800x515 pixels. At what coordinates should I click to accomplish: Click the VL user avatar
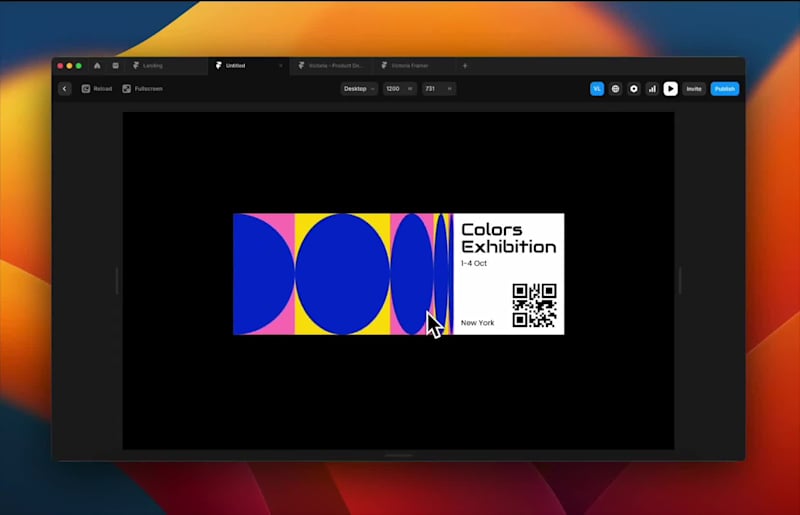(x=597, y=89)
